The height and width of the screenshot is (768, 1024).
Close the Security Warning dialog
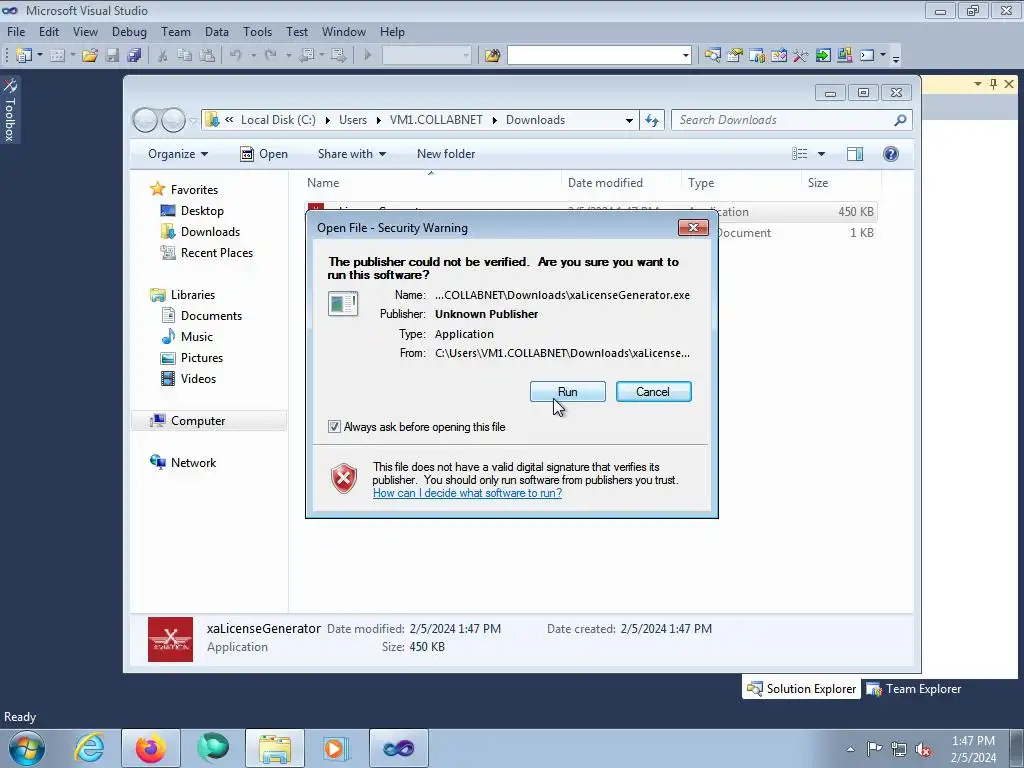693,227
